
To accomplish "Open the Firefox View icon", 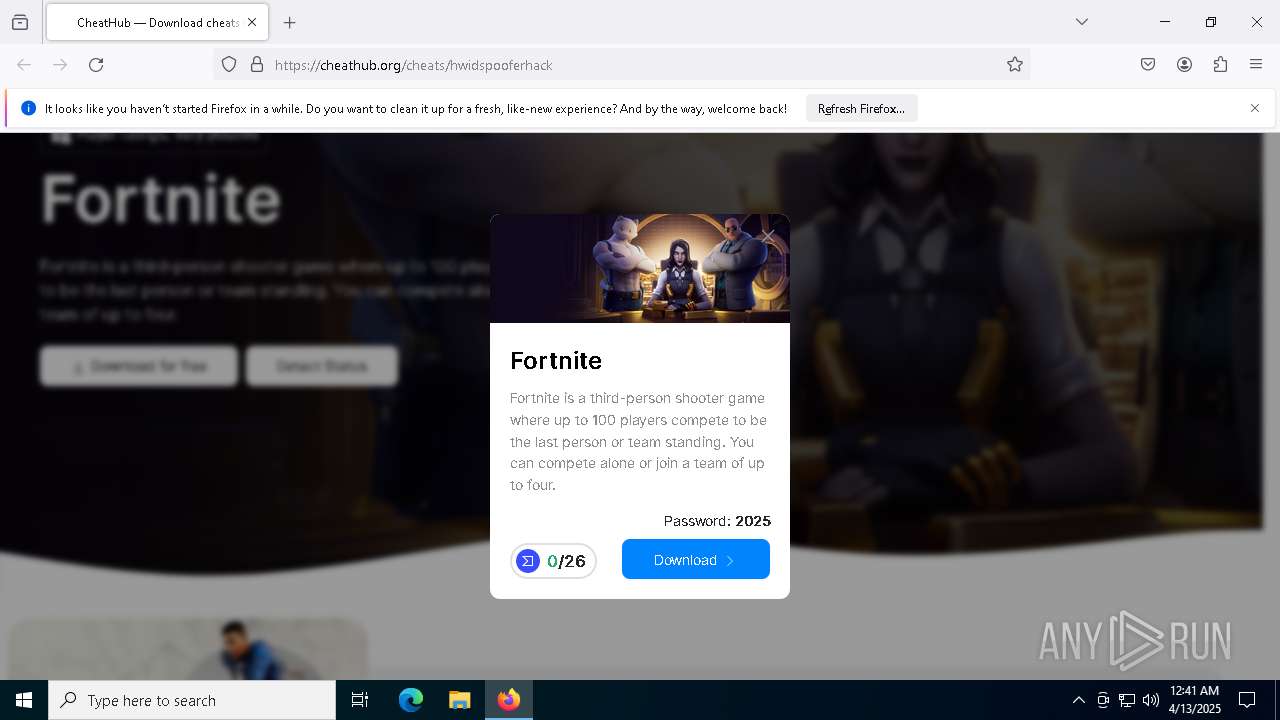I will tap(20, 22).
